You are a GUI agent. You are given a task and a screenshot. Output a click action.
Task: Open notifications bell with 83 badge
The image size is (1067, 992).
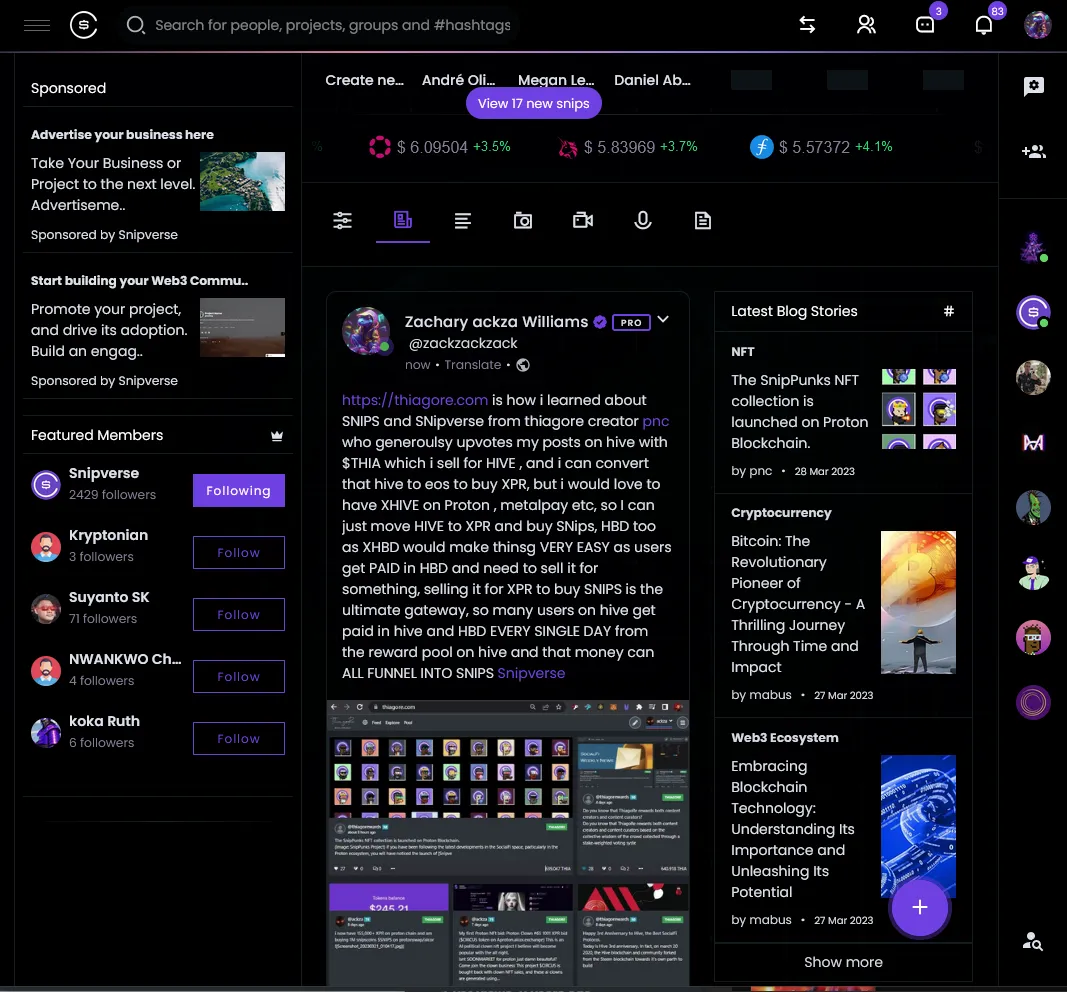coord(984,25)
